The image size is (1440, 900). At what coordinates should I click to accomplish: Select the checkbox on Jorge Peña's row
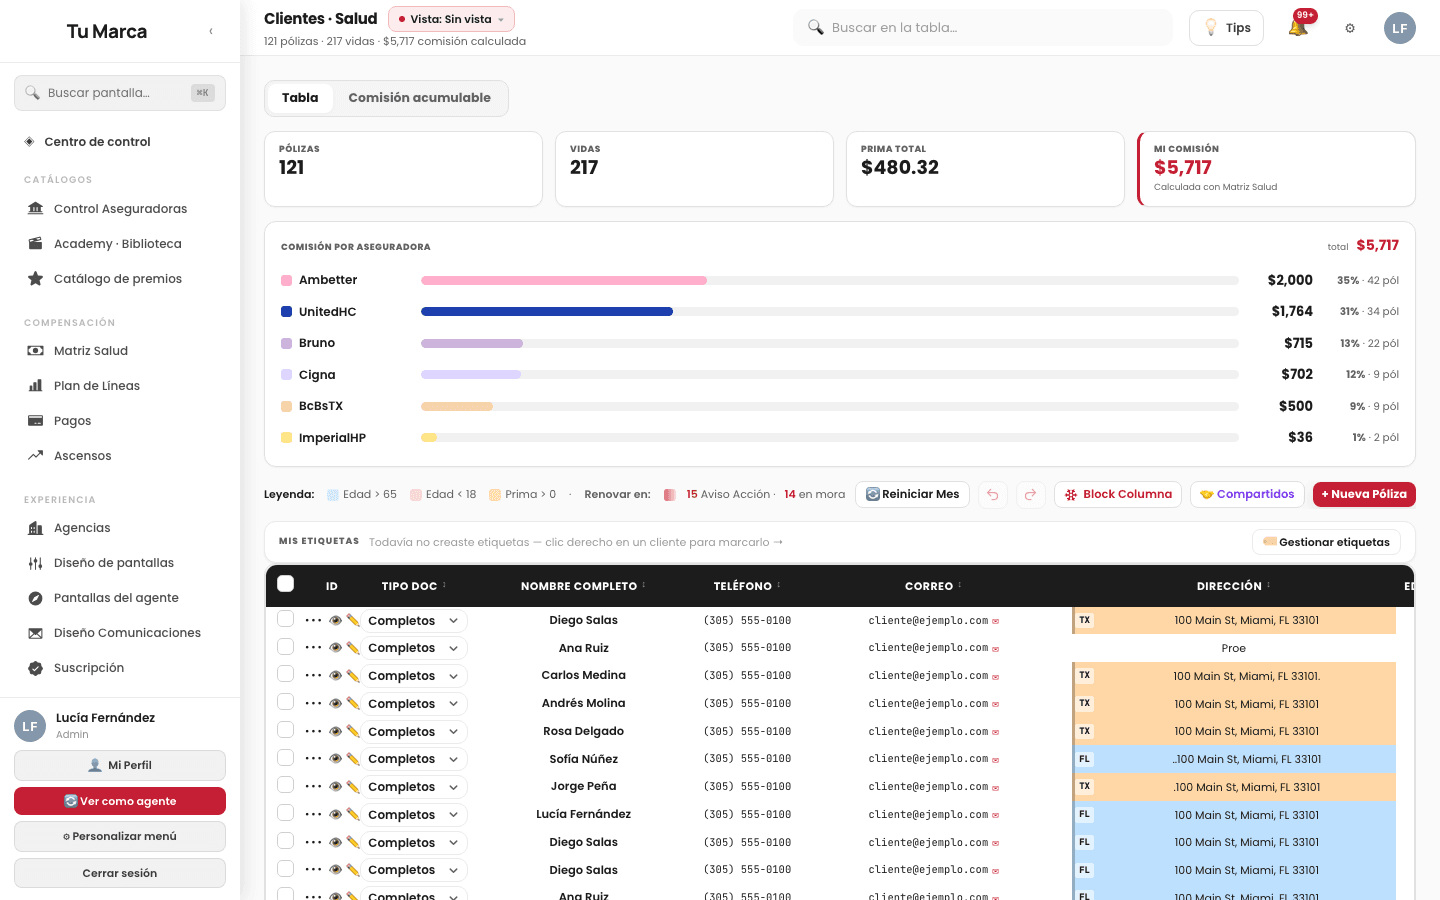286,786
